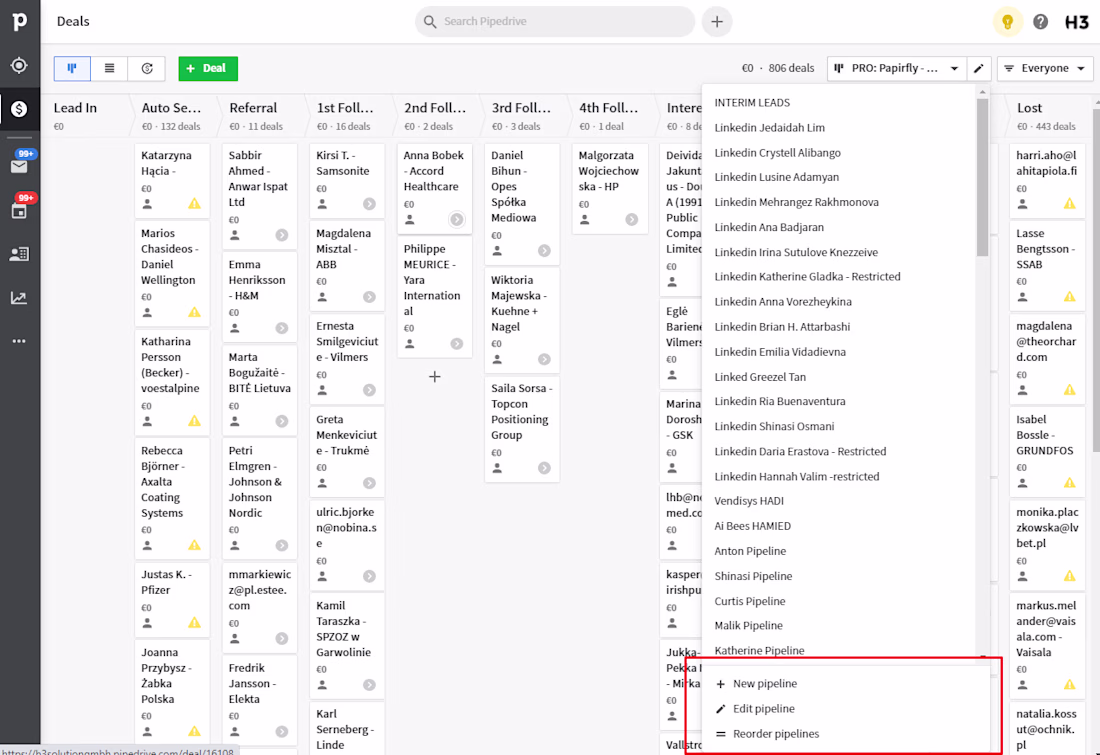The image size is (1100, 755).
Task: Pick Linkedin Shinasi Osmani pipeline
Action: point(774,427)
